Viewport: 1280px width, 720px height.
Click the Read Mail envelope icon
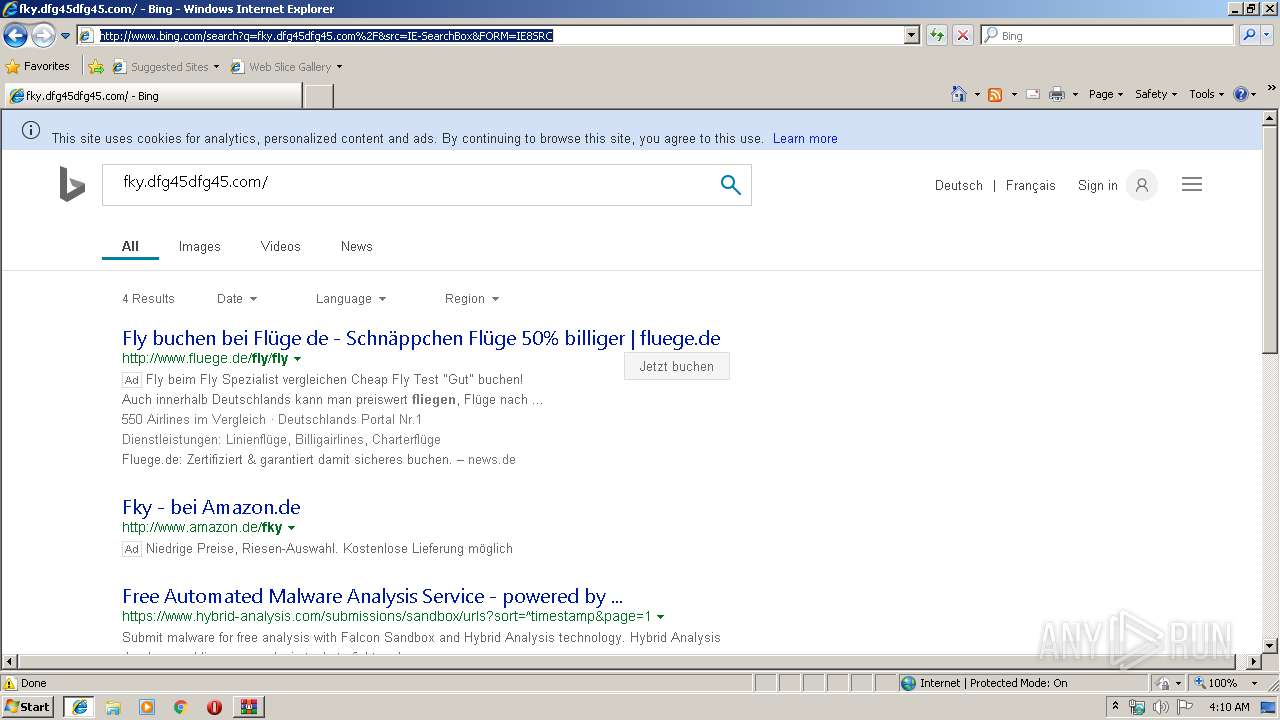click(1033, 94)
